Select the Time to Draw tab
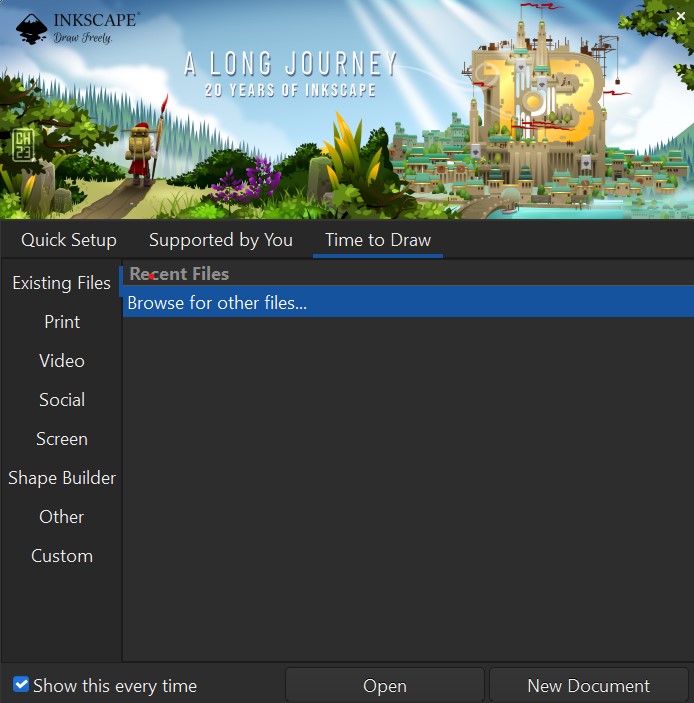 click(378, 240)
